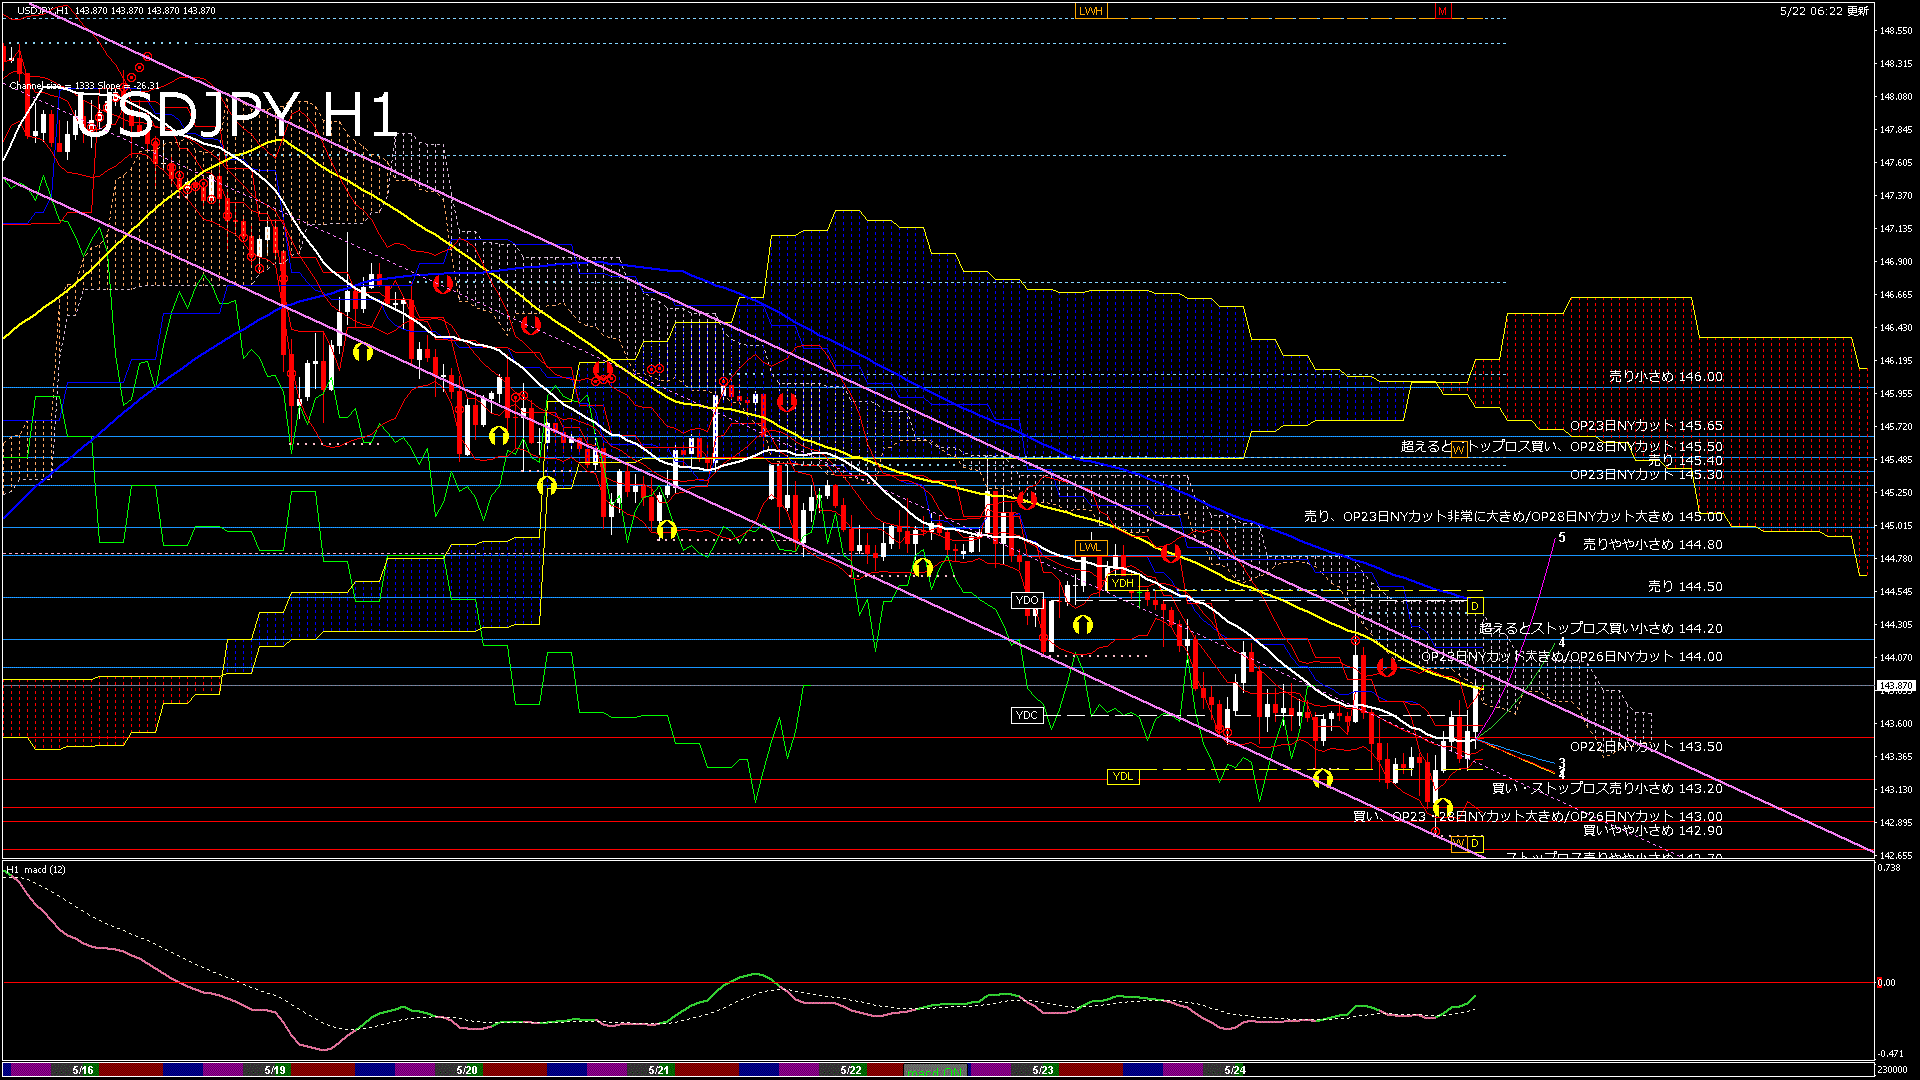
Task: Select the yellow YDL level tag
Action: [x=1123, y=776]
